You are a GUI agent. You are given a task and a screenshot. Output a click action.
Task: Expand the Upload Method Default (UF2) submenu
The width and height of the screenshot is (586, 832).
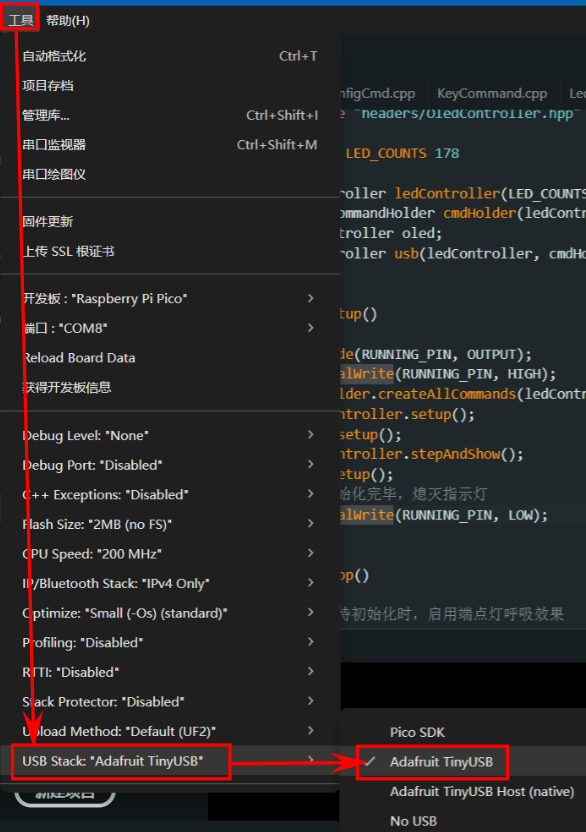pos(170,731)
